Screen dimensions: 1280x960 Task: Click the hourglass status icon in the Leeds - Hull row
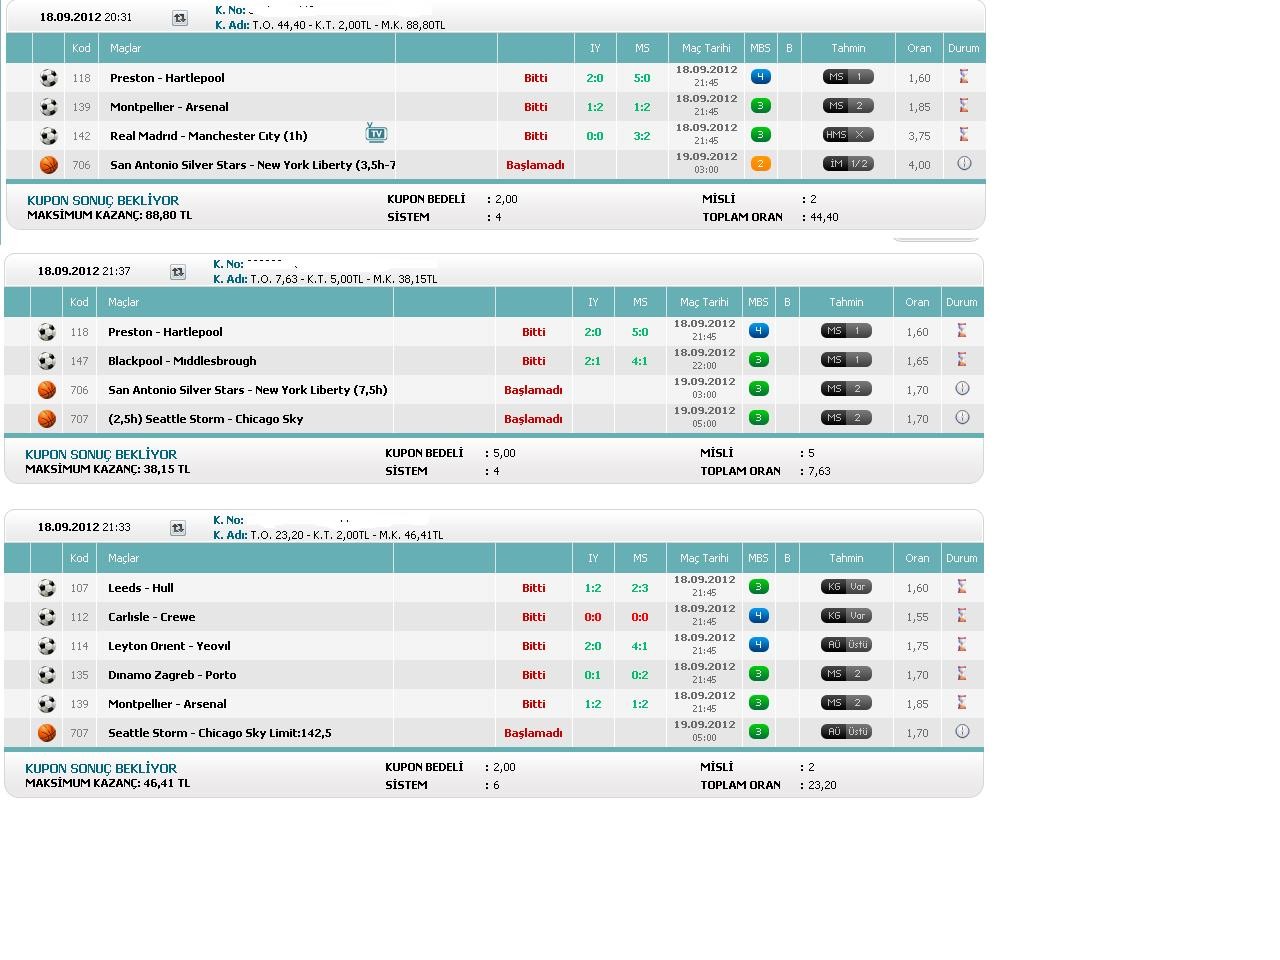pos(962,586)
